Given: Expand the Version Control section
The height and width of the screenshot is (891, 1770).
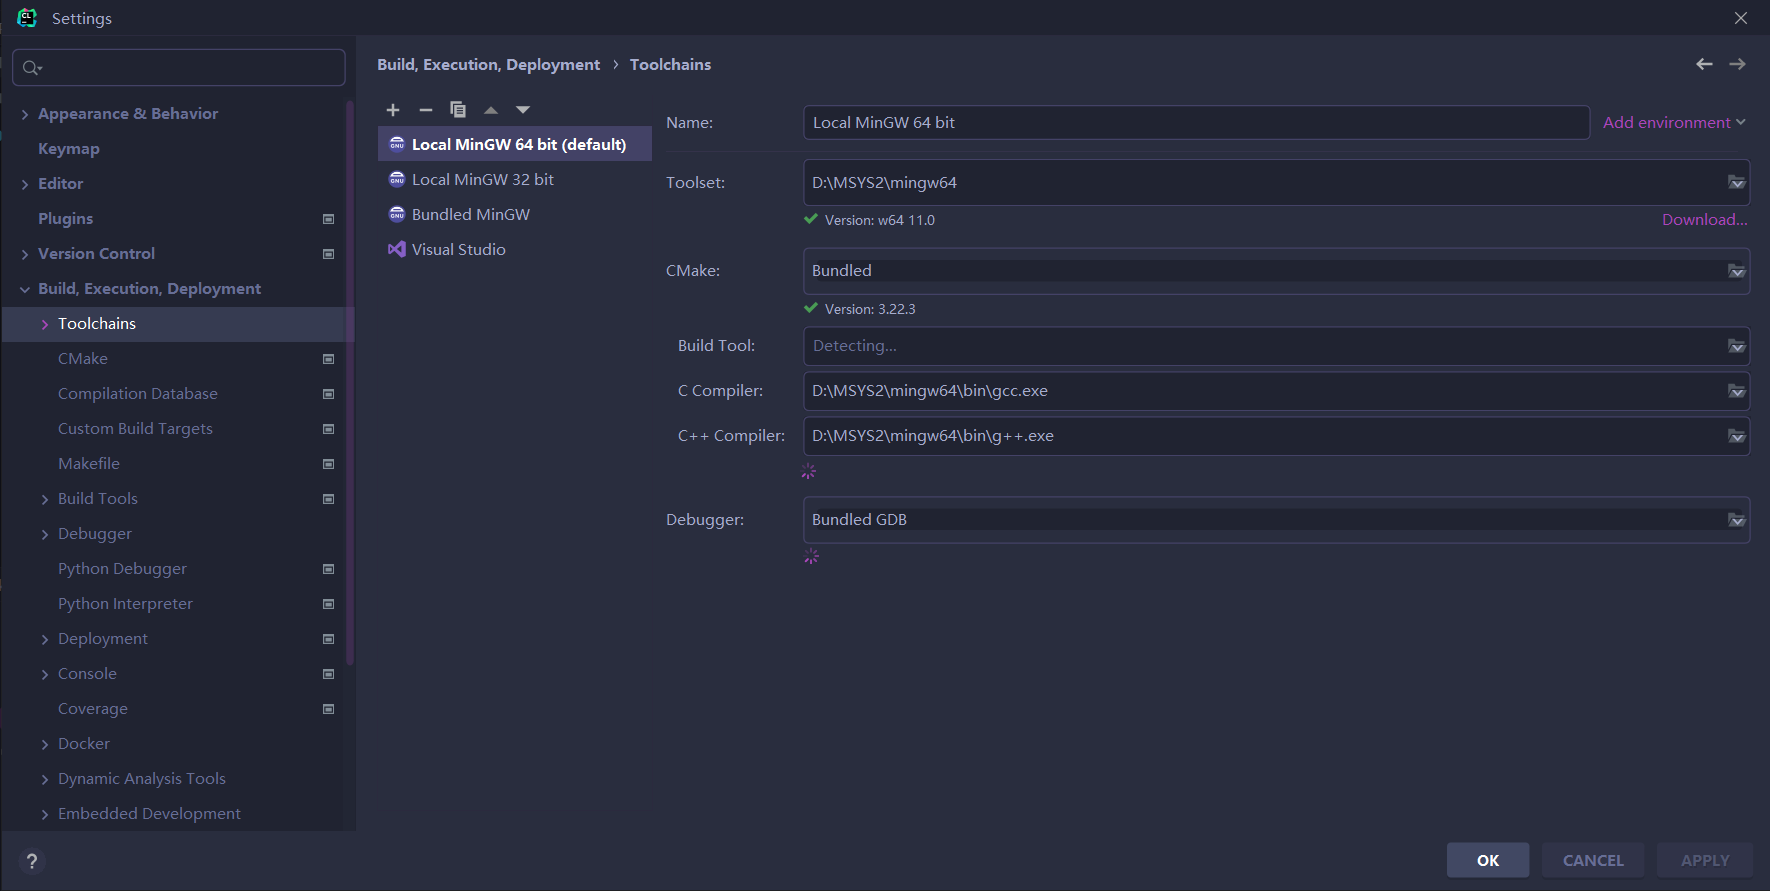Looking at the screenshot, I should [x=24, y=254].
